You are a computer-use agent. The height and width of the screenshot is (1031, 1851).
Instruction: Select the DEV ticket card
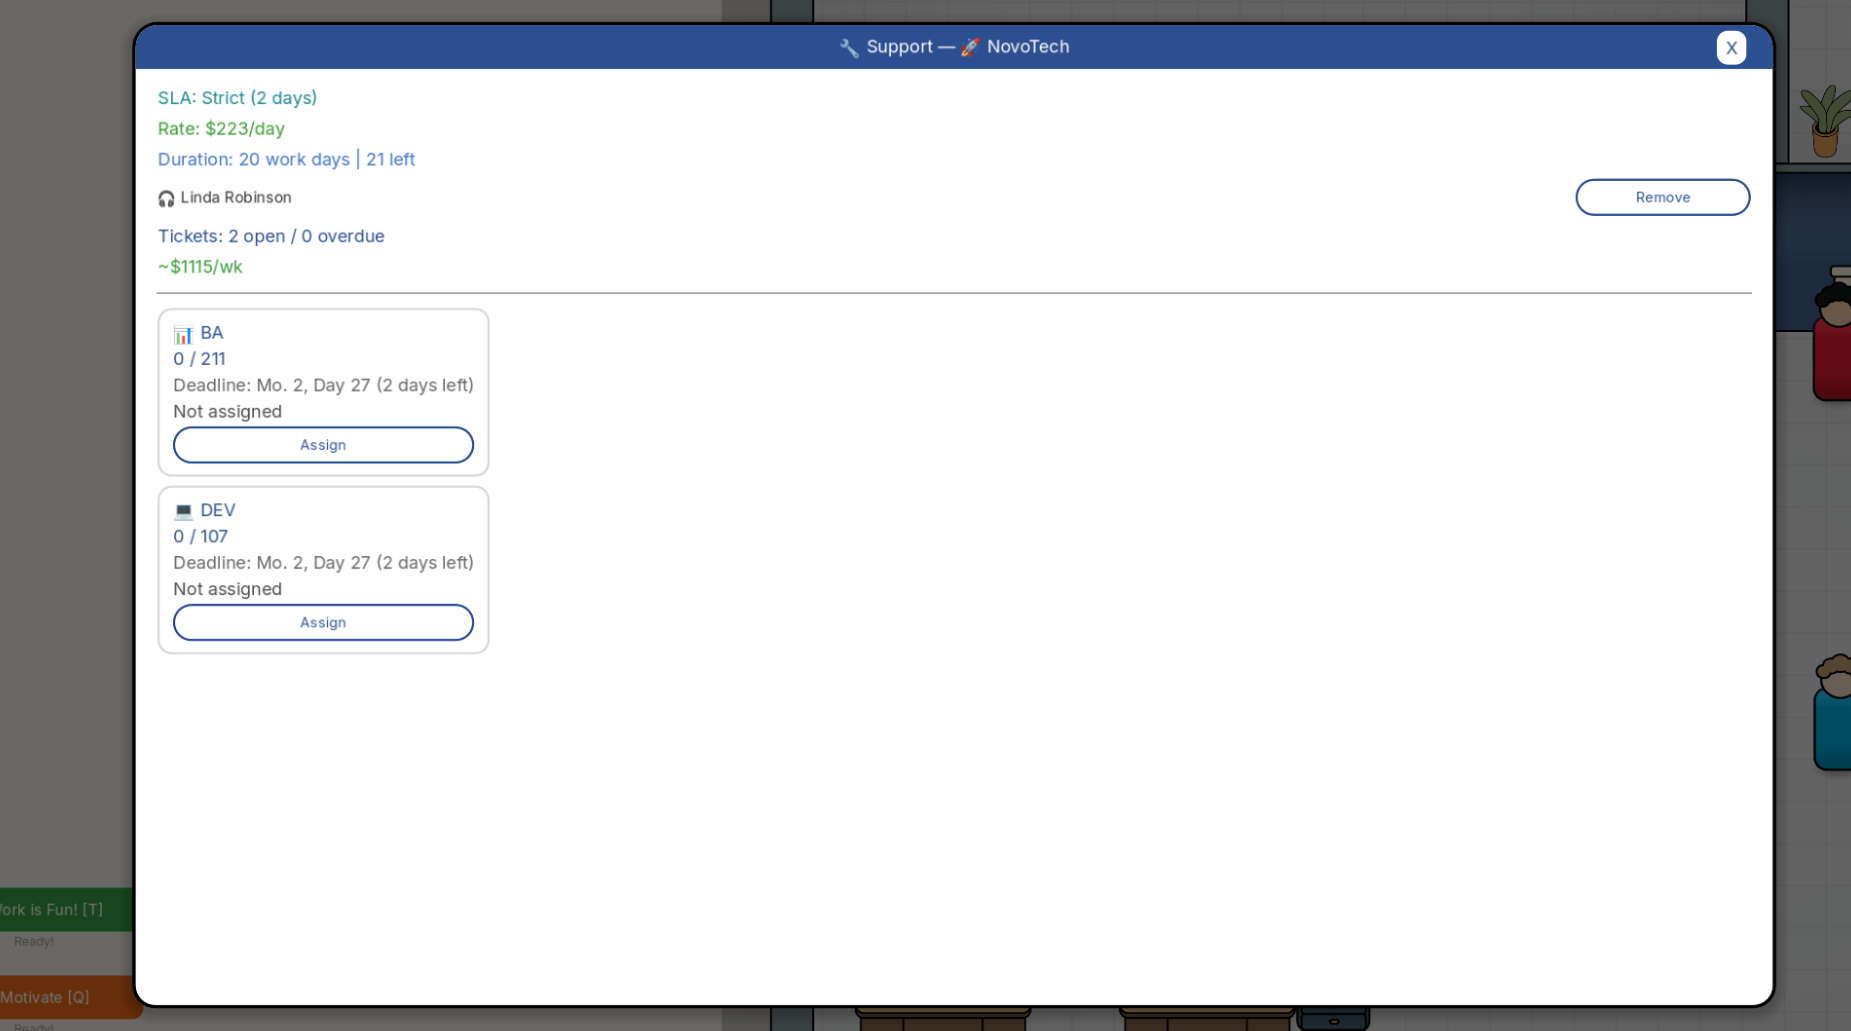[323, 570]
